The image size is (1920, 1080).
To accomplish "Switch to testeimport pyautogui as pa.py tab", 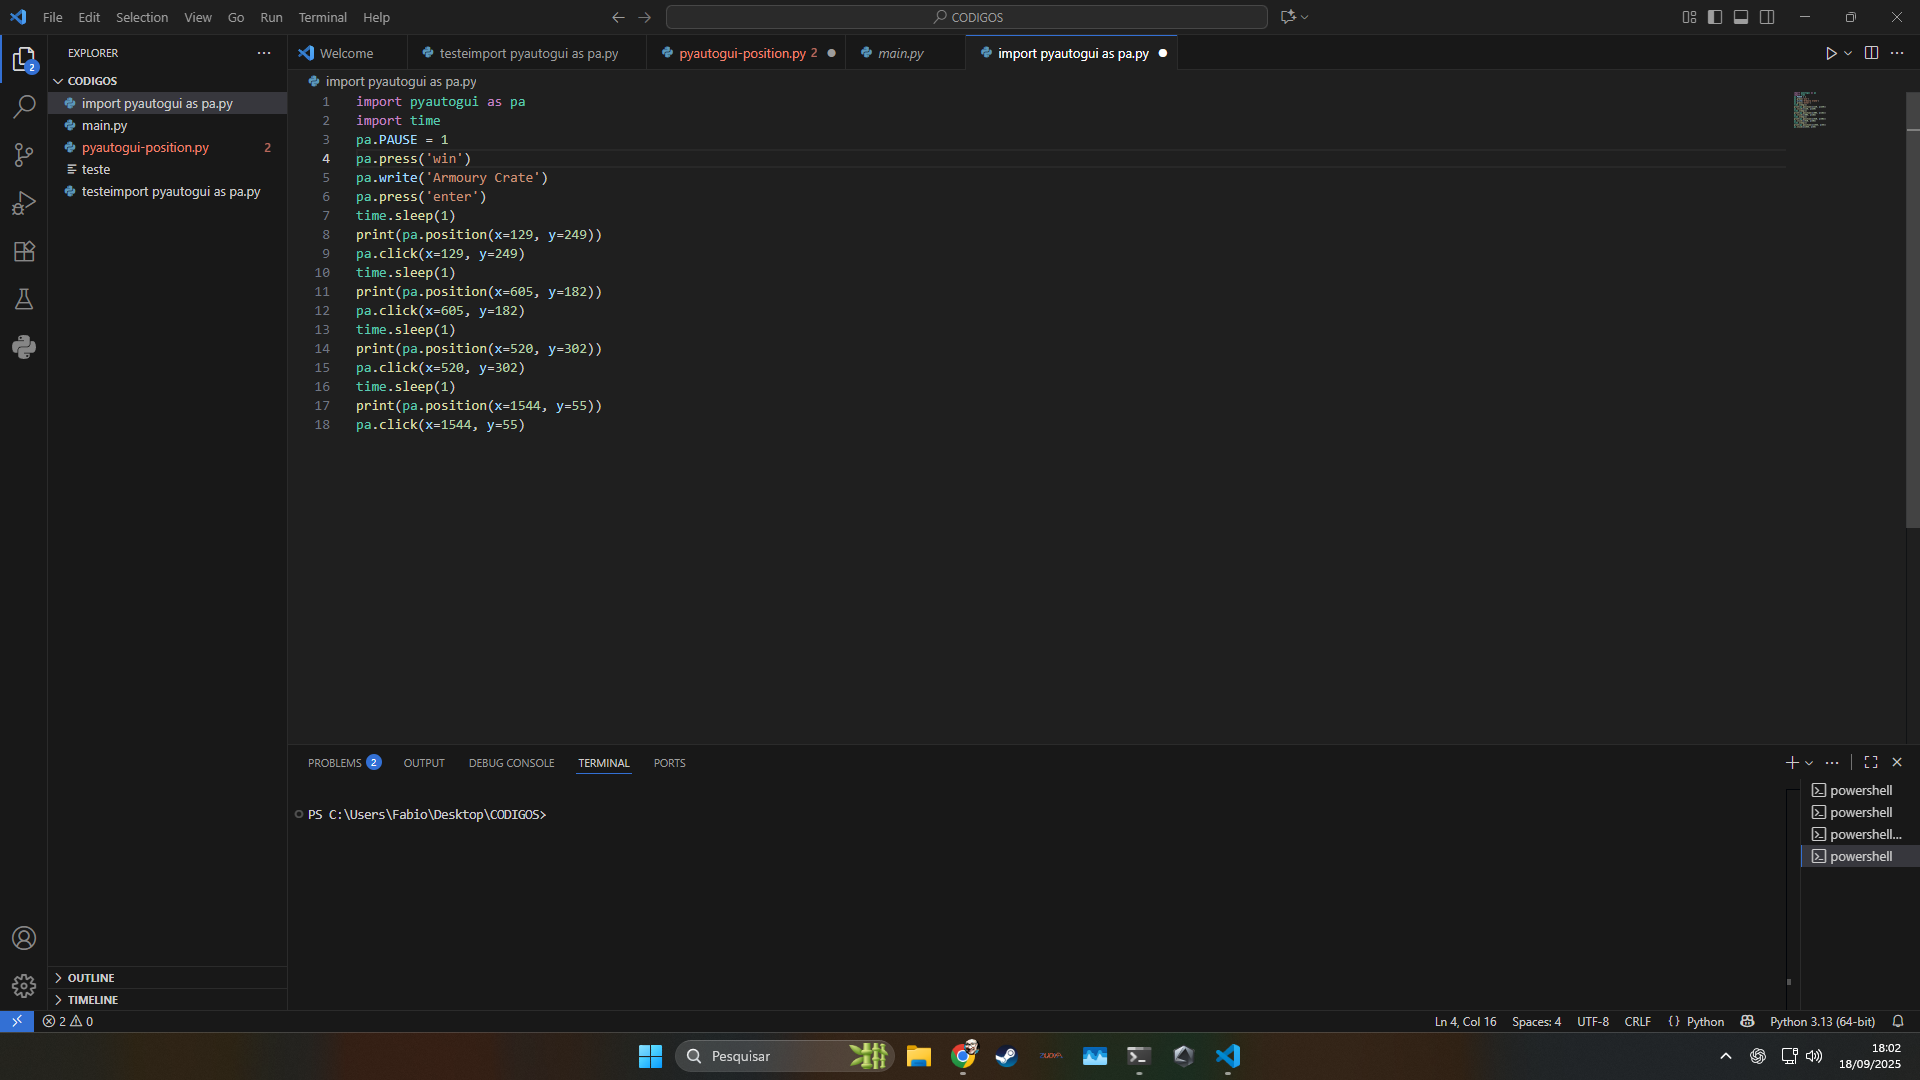I will point(527,53).
